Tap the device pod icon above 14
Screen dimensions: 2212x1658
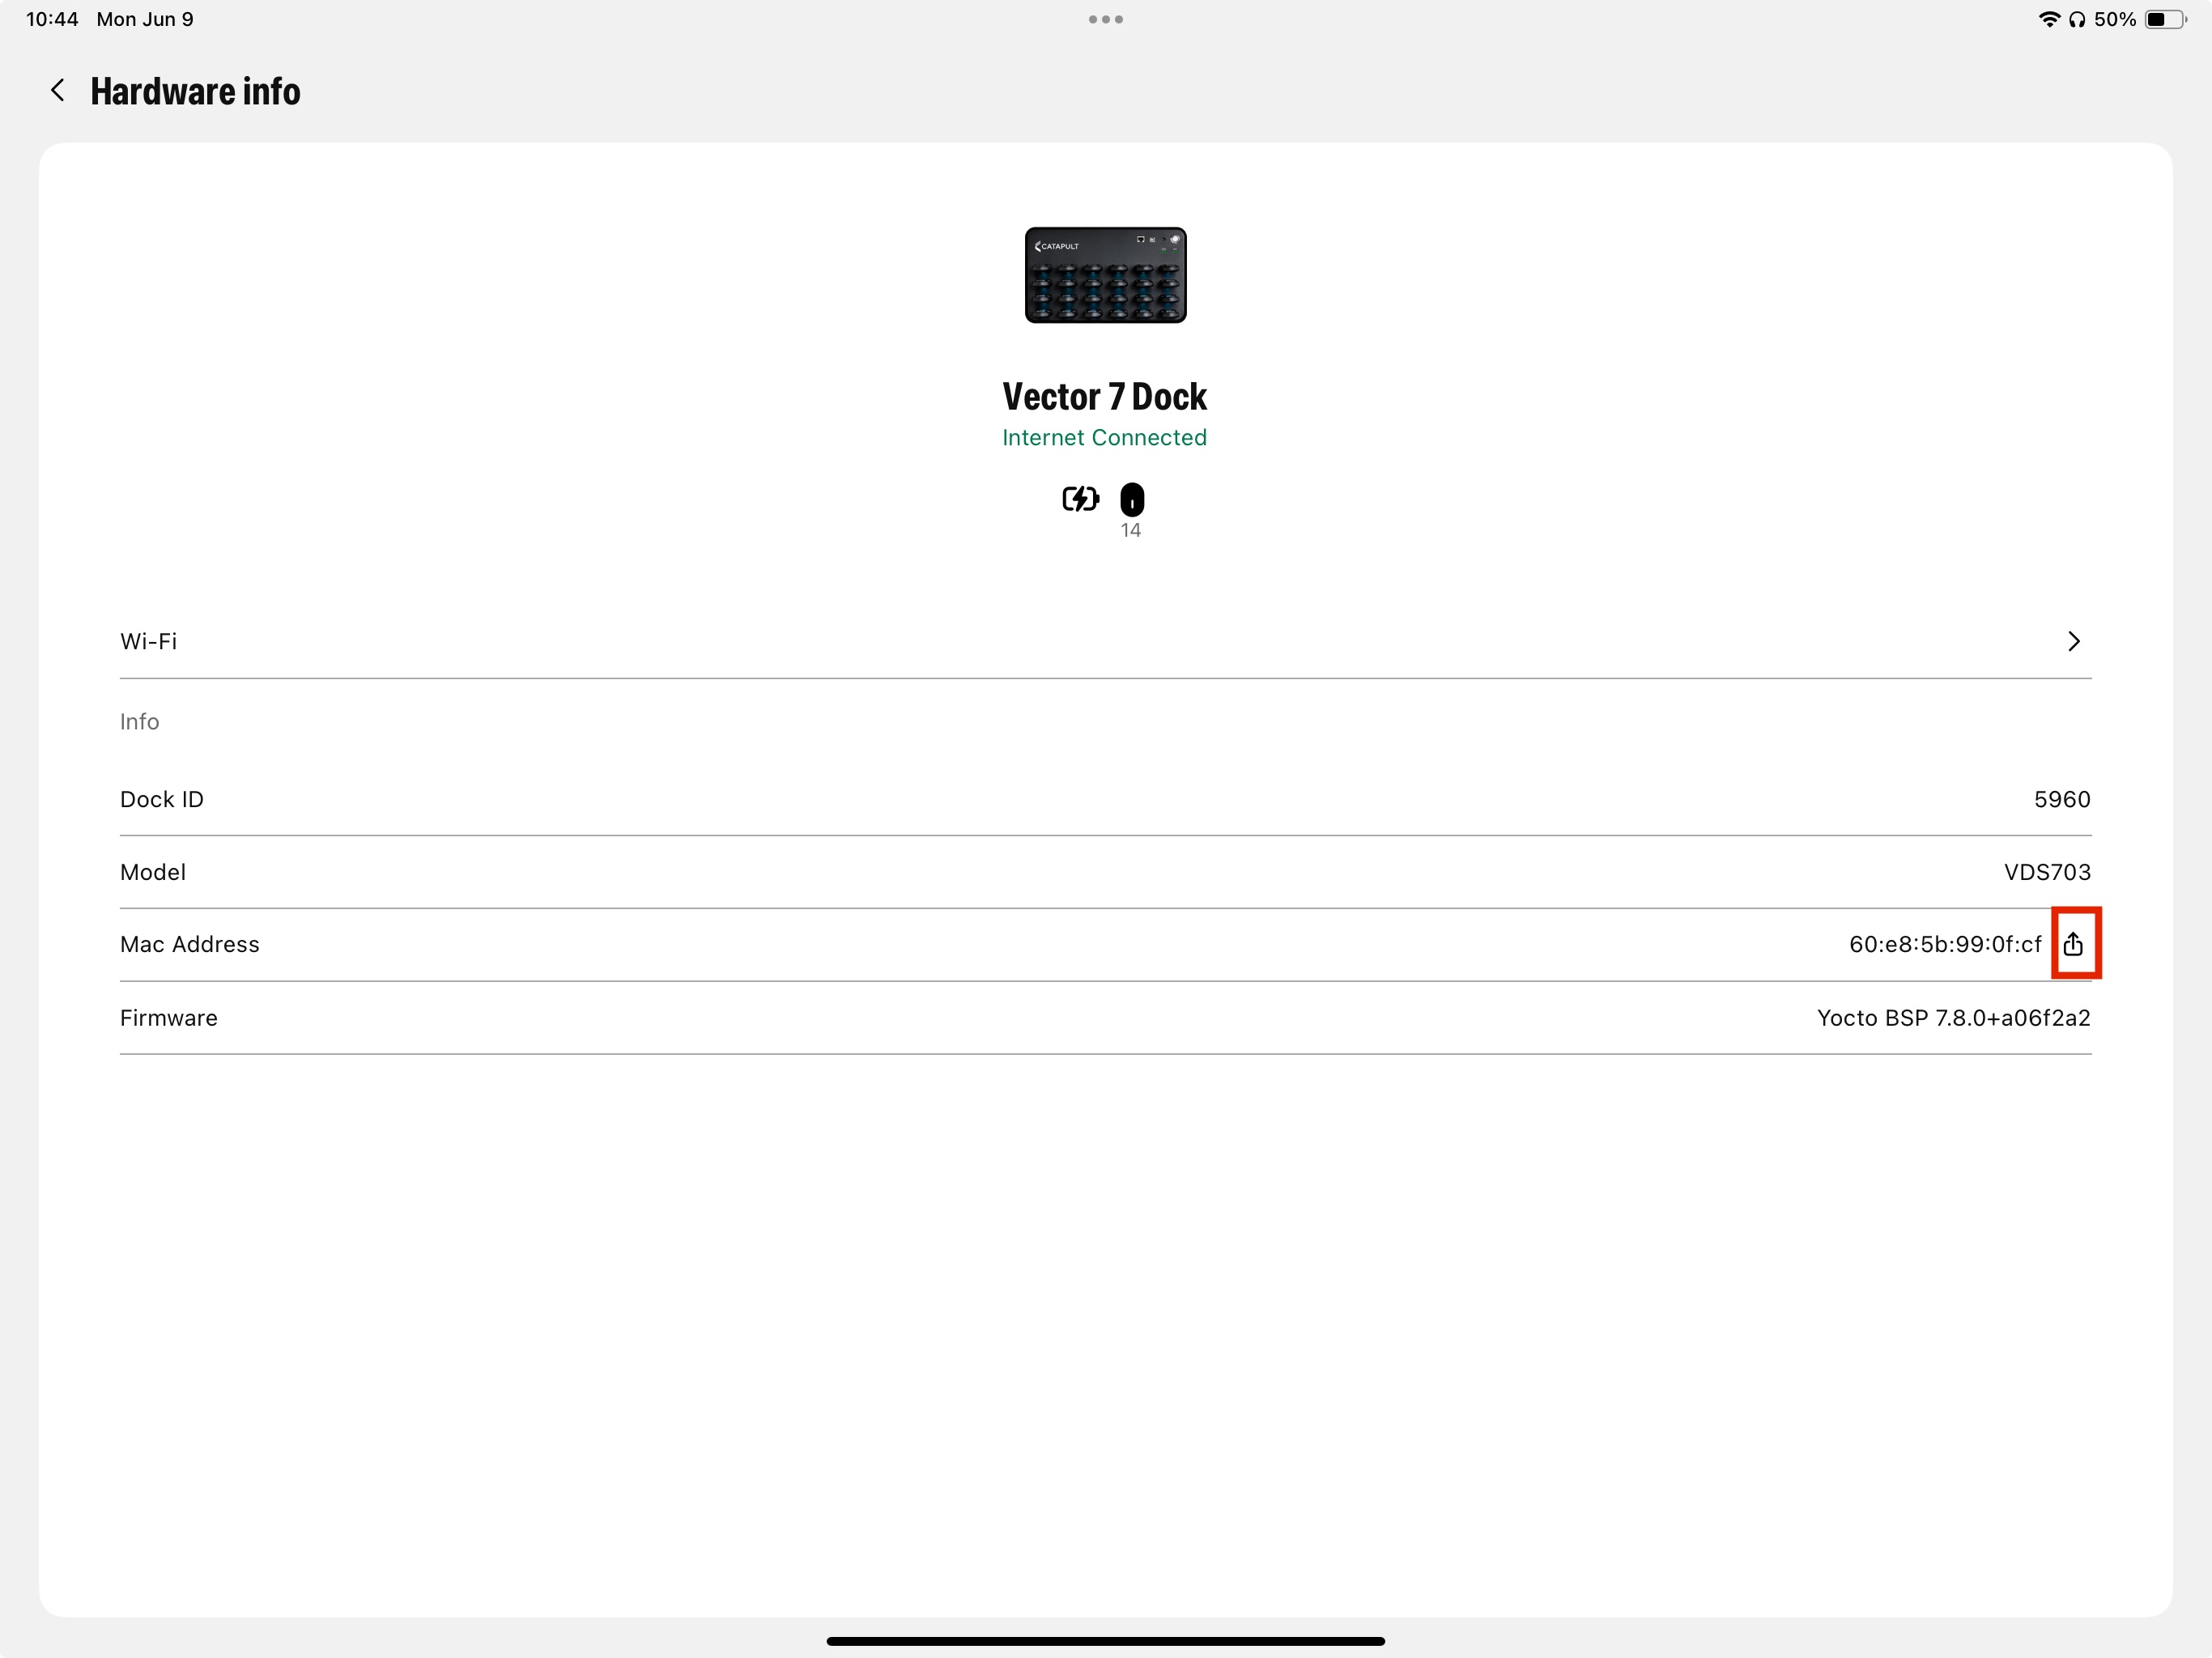(1131, 499)
